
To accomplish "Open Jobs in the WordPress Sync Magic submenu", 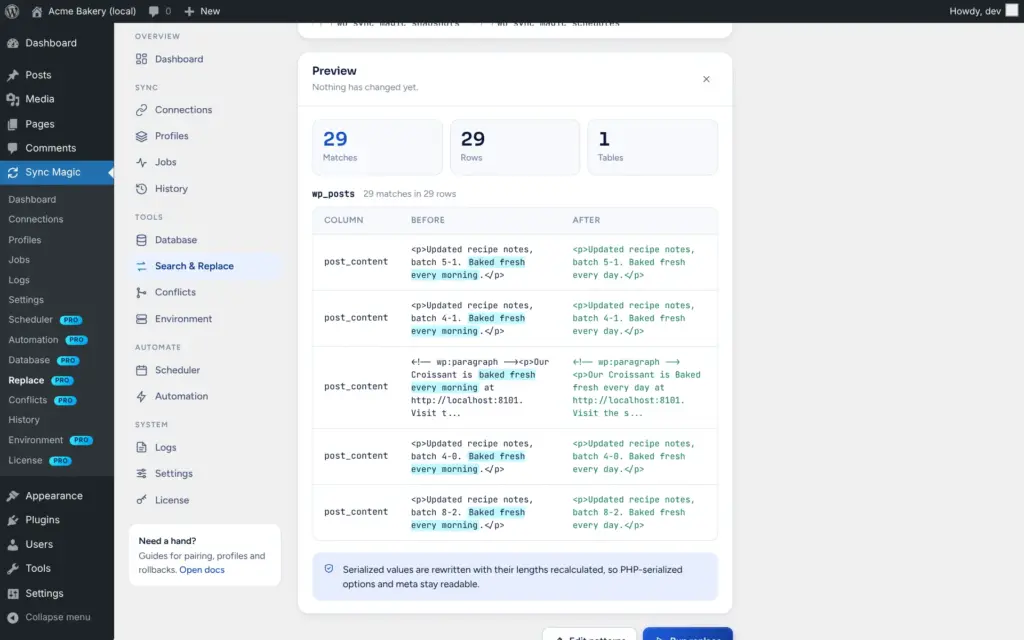I will [x=19, y=259].
